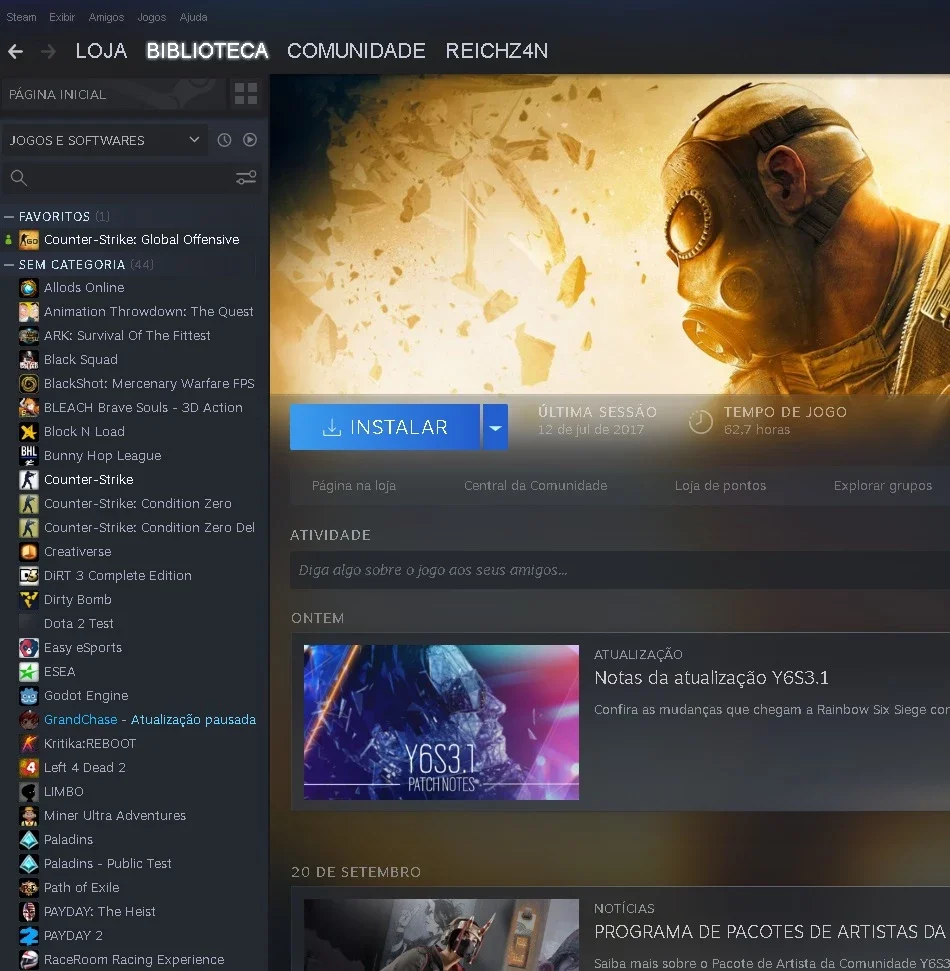Sort library by recent activity clock icon

pyautogui.click(x=224, y=140)
